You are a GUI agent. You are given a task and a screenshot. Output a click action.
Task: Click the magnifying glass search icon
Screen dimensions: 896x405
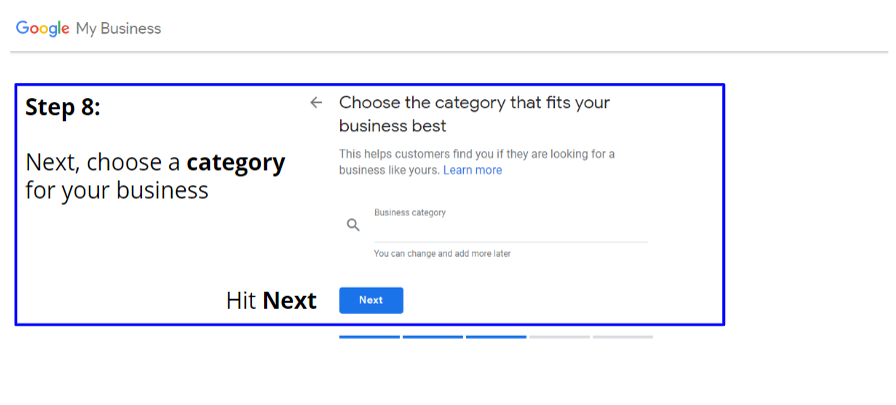353,225
